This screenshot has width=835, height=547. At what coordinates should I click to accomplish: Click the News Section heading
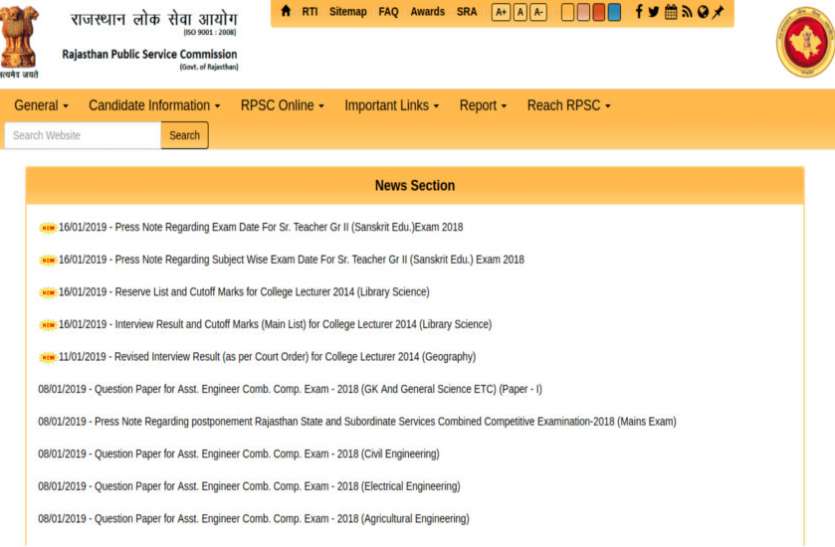(x=415, y=186)
